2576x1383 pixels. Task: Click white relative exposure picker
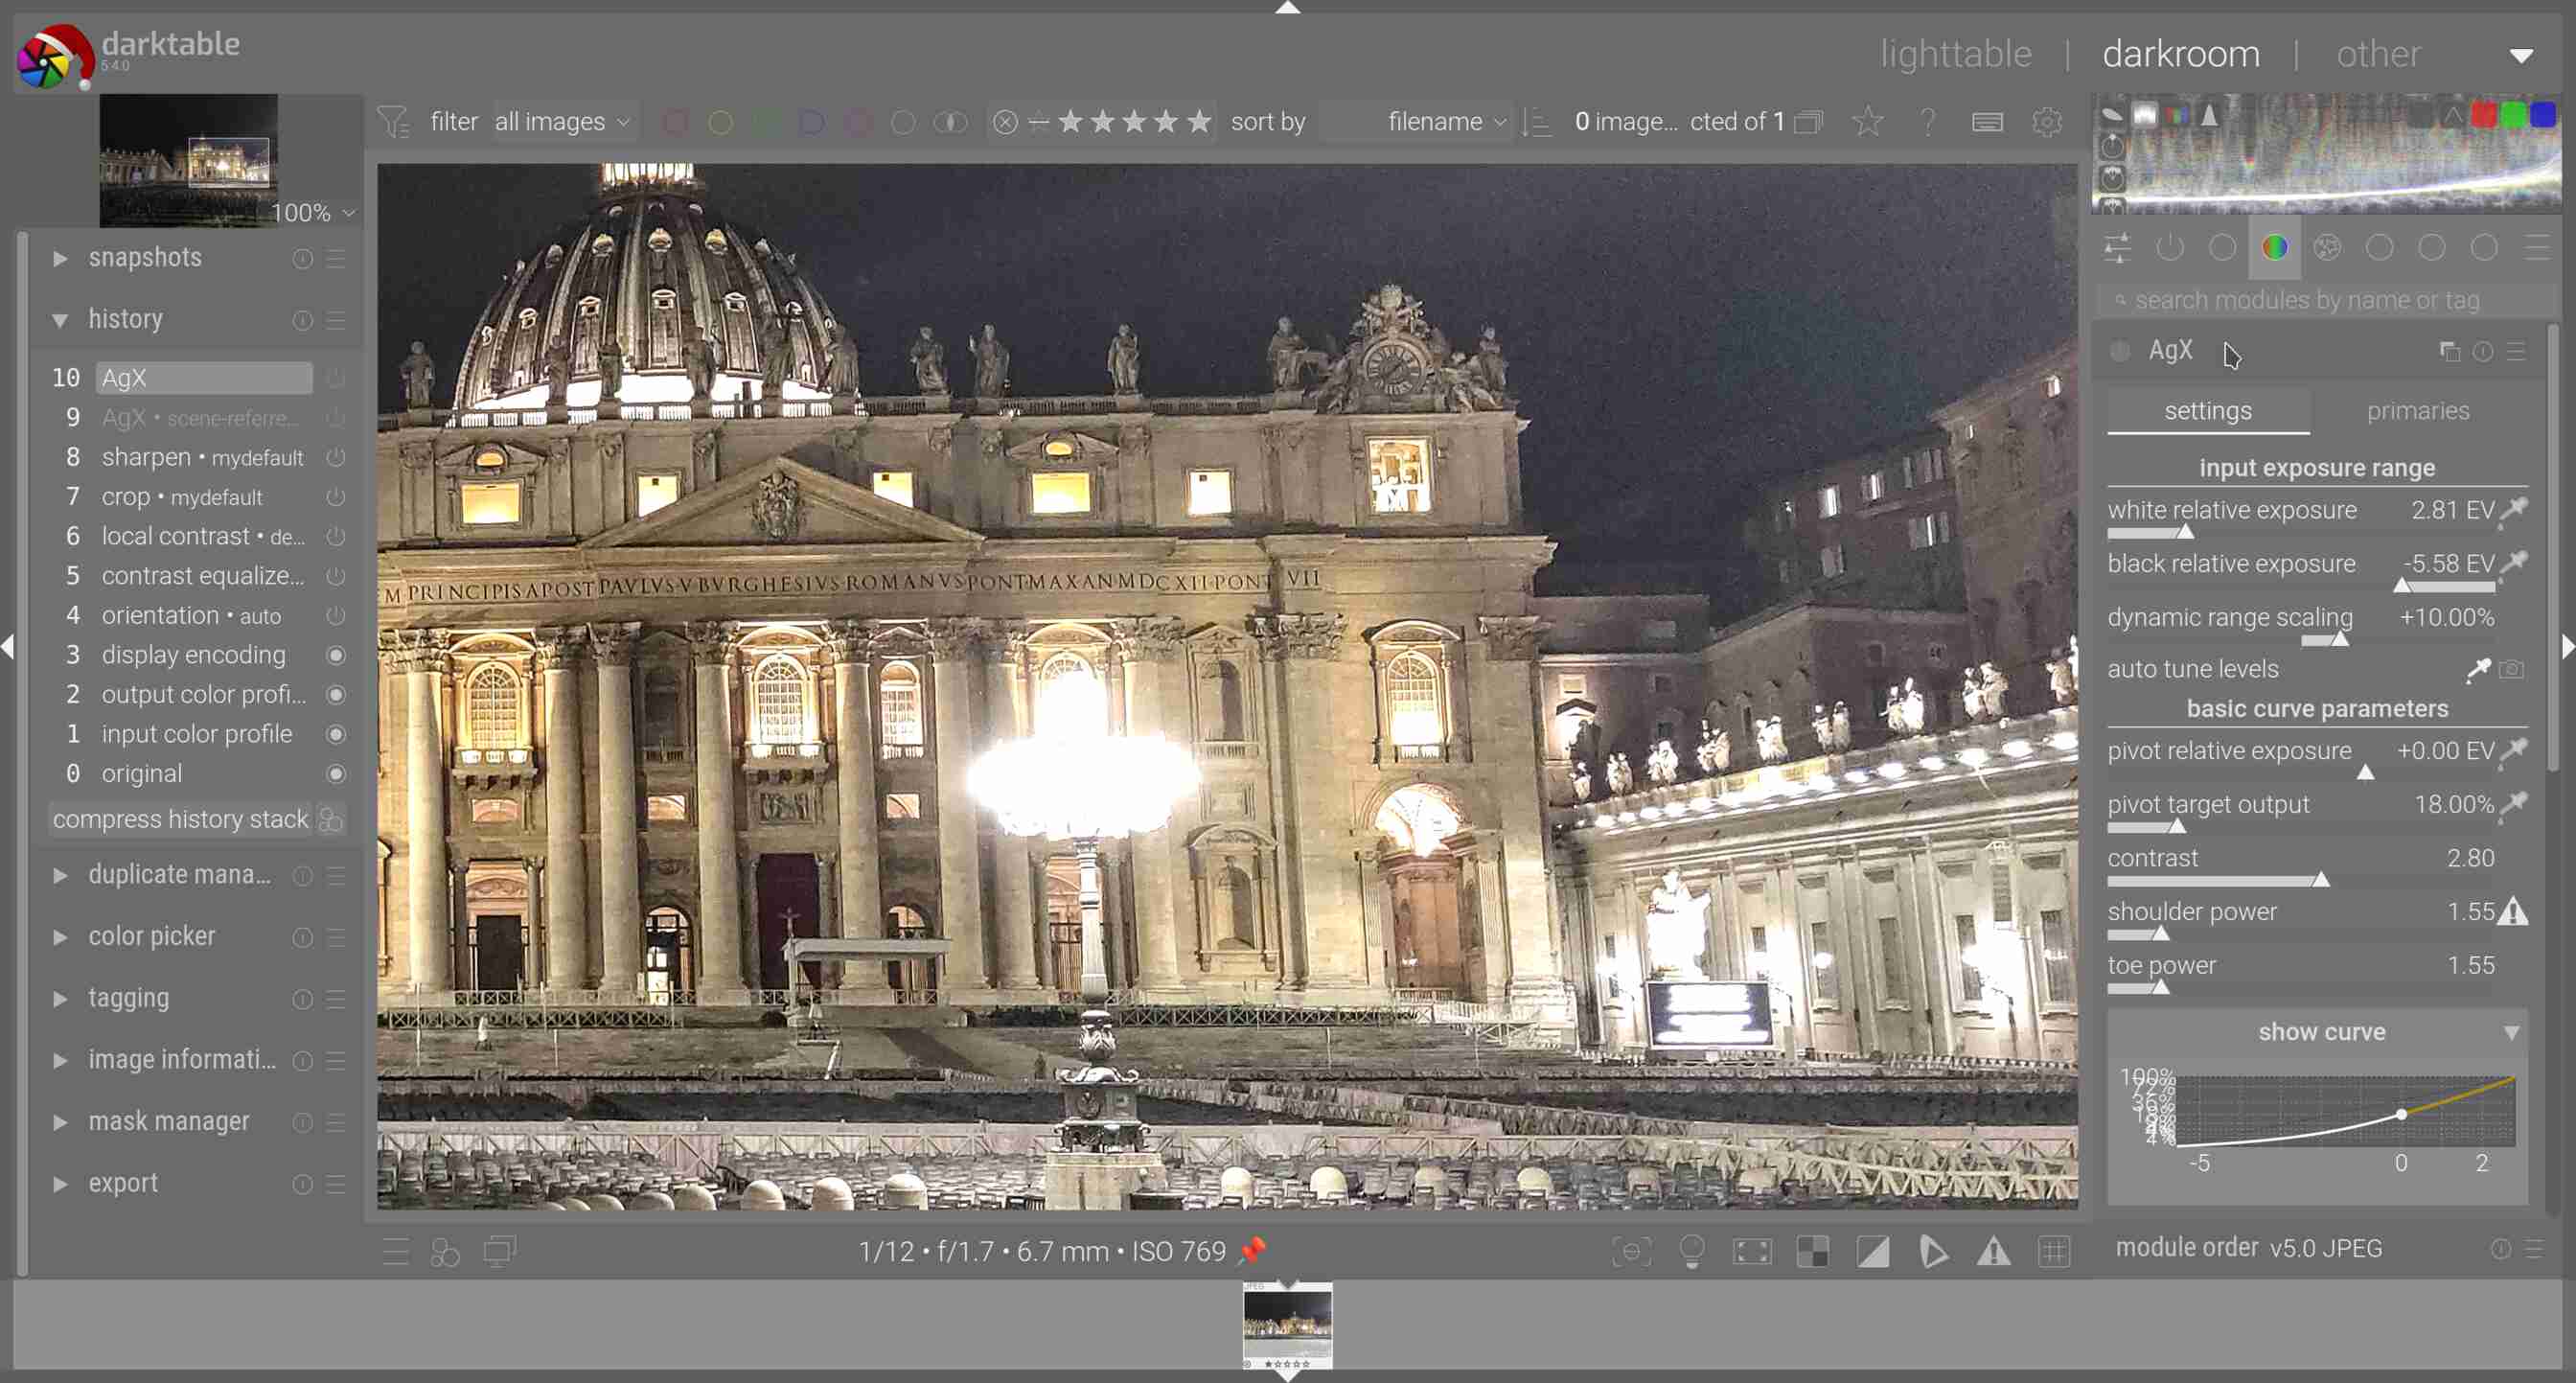tap(2514, 510)
